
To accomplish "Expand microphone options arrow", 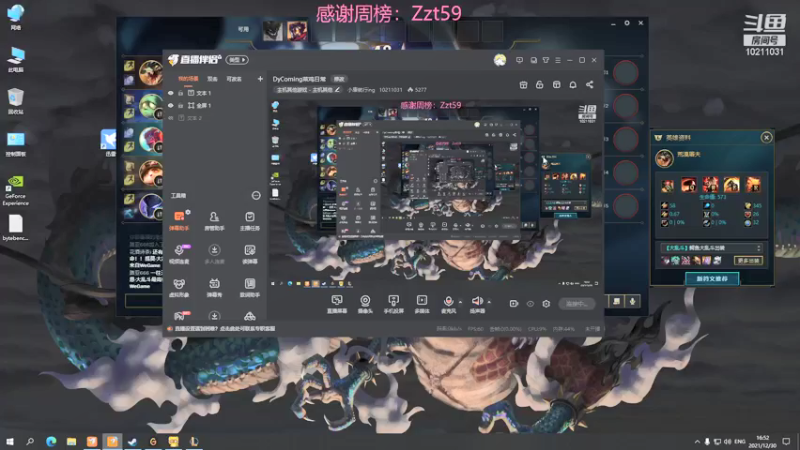I will tap(460, 302).
